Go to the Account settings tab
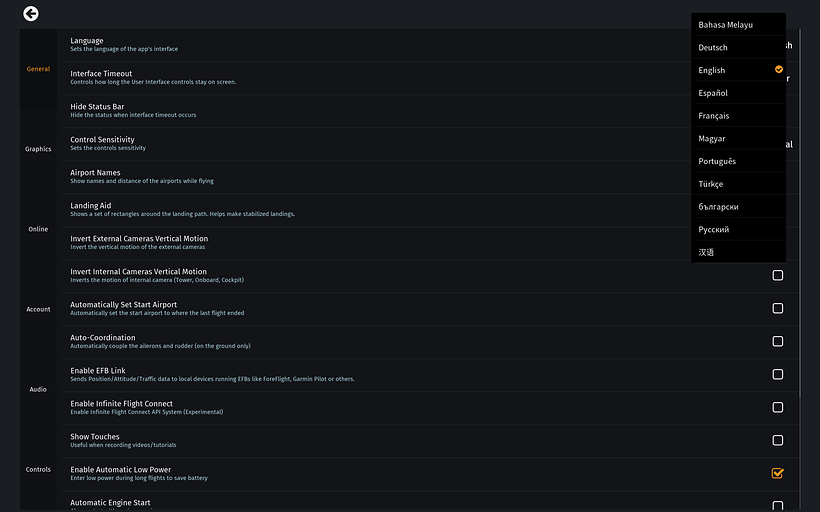 [x=38, y=309]
